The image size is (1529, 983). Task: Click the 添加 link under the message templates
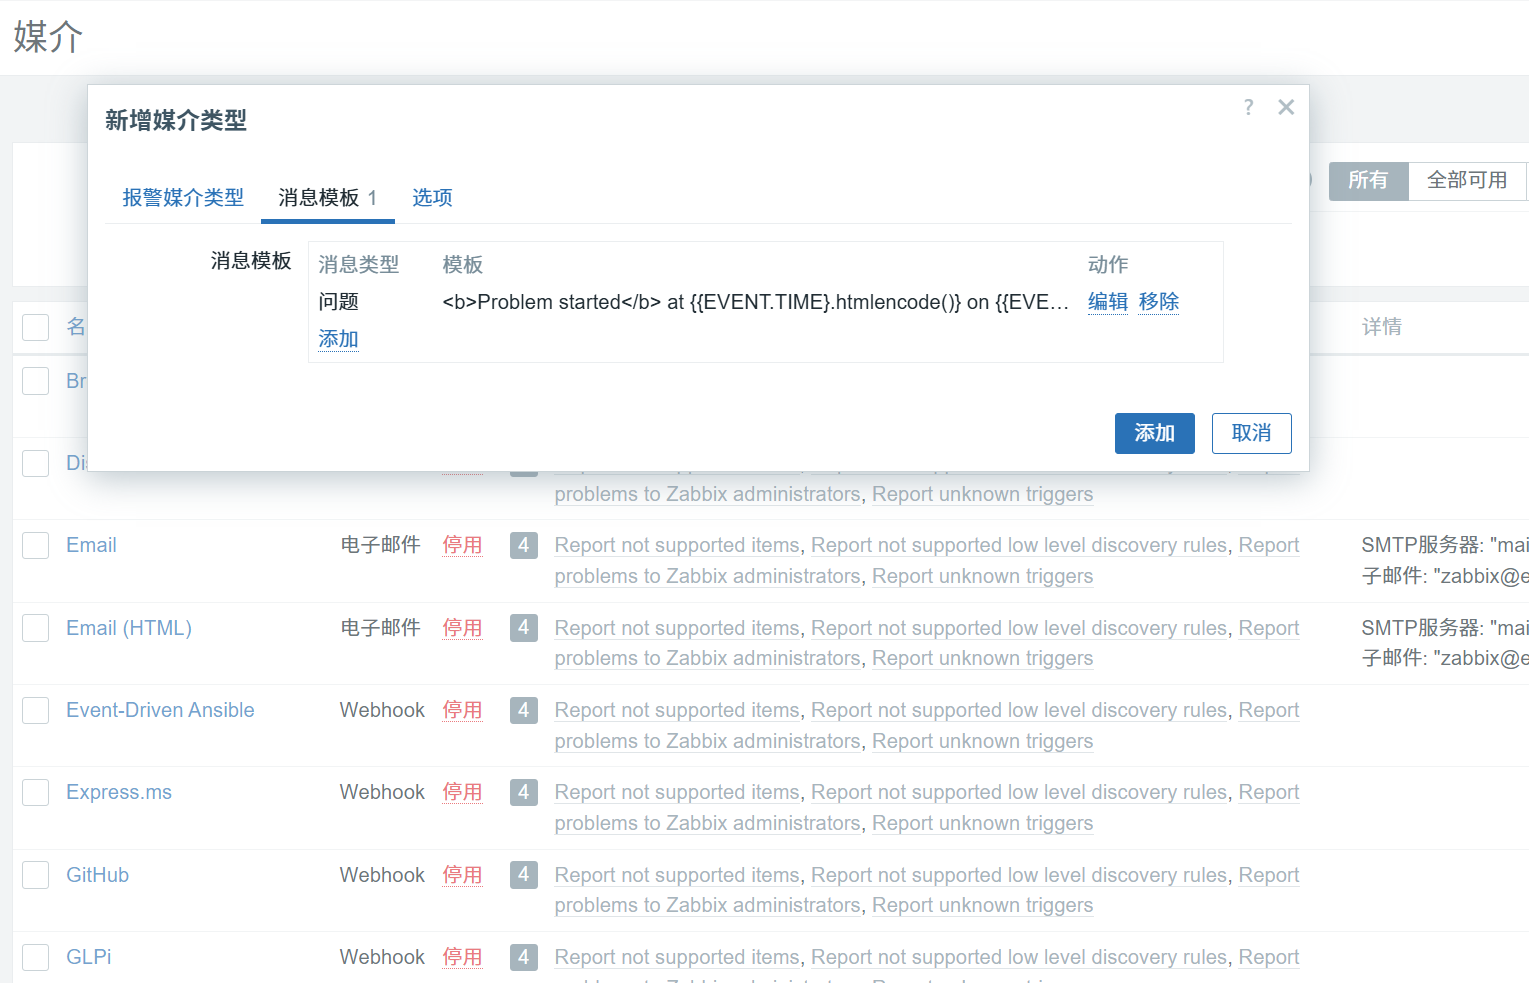(338, 339)
